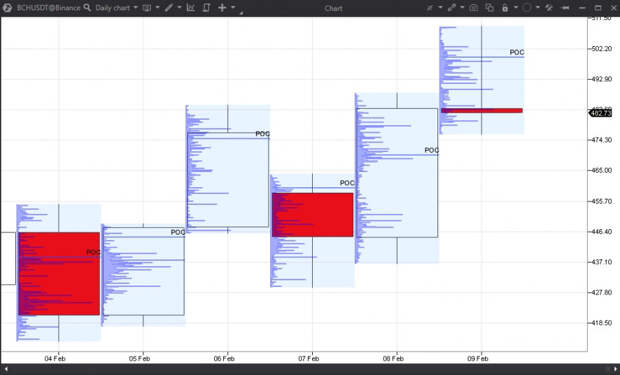This screenshot has width=620, height=375.
Task: Click the 482.73 current price marker
Action: tap(601, 113)
